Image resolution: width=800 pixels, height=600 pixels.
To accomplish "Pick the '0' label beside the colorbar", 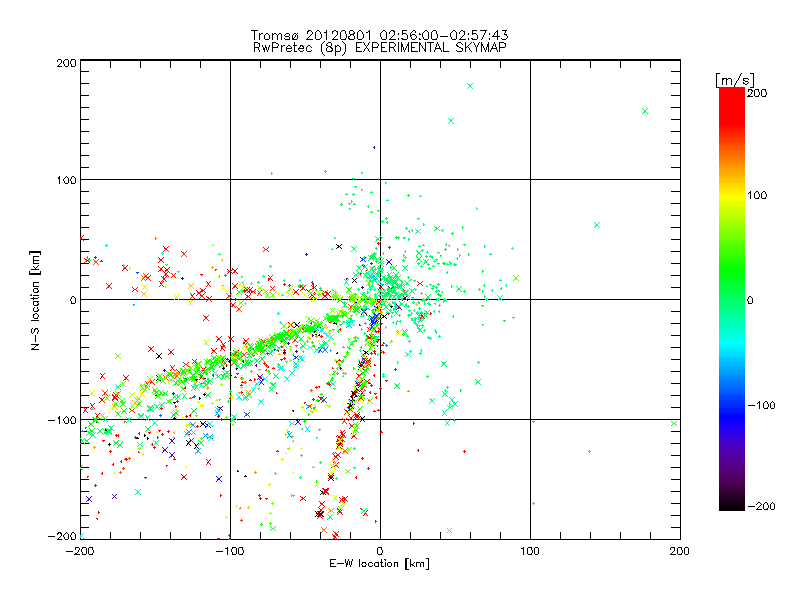I will click(x=750, y=300).
